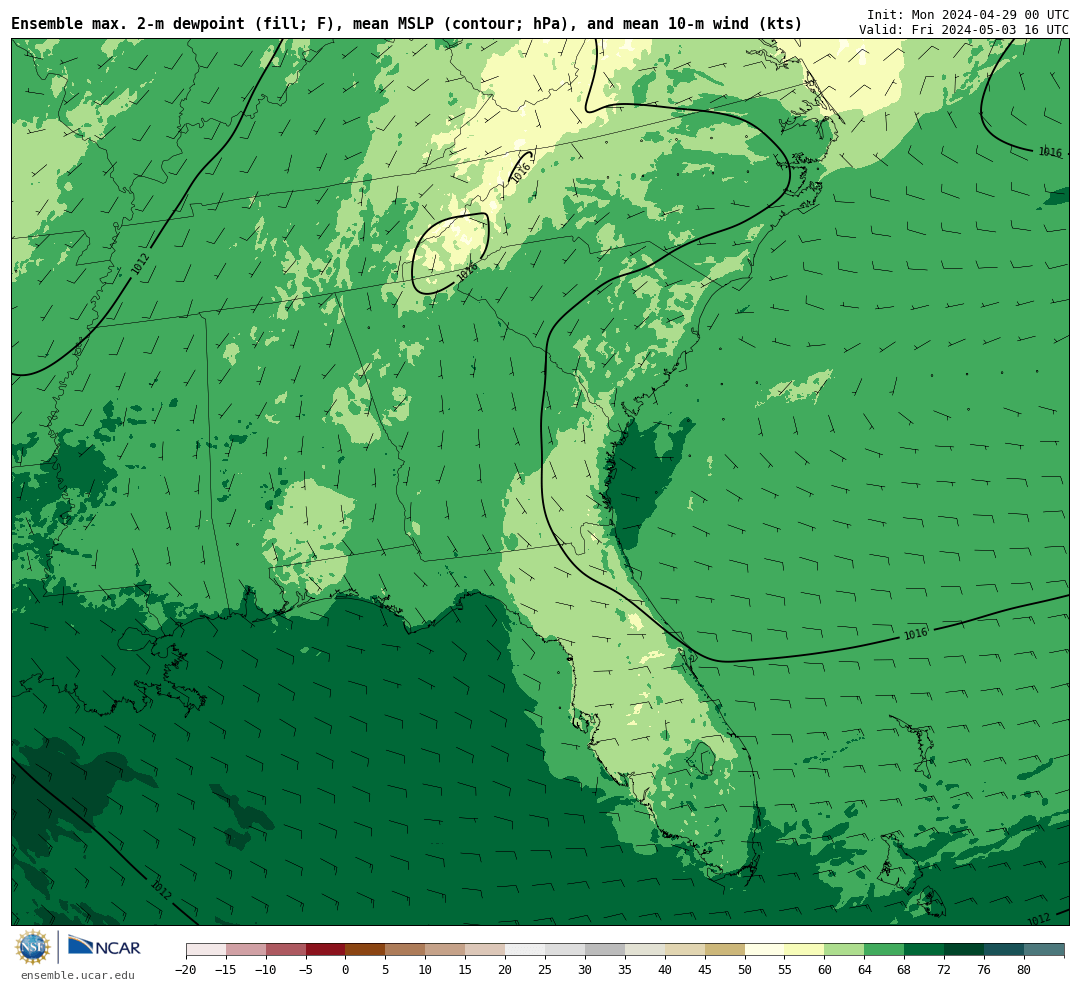Click the 64 colorbar tick label
1080x988 pixels.
coord(864,970)
